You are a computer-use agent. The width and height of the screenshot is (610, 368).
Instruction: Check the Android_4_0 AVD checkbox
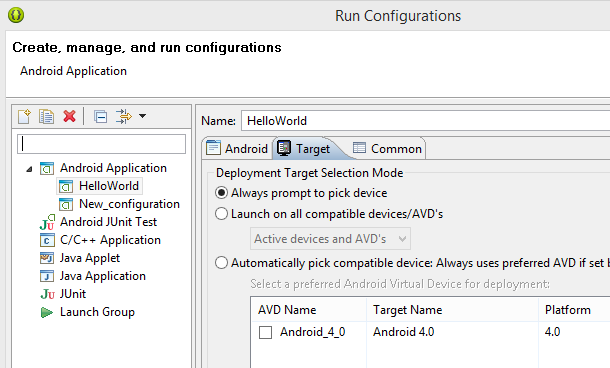click(265, 333)
